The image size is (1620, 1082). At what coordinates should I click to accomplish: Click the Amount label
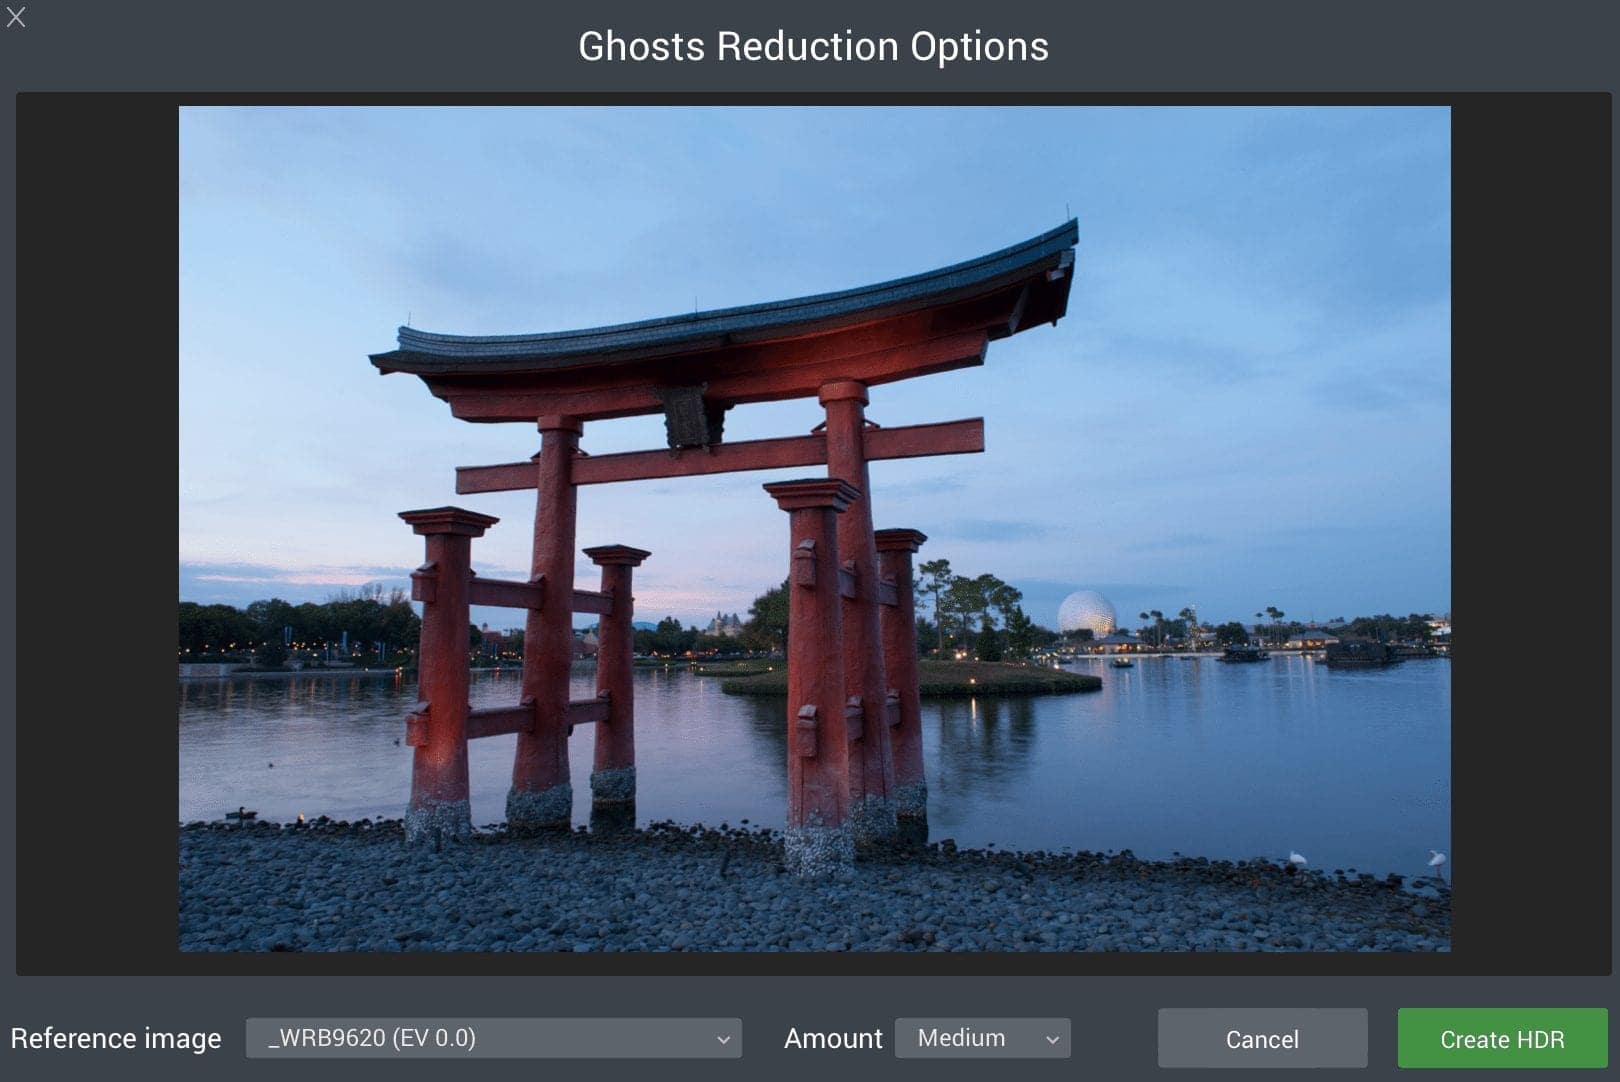click(833, 1039)
